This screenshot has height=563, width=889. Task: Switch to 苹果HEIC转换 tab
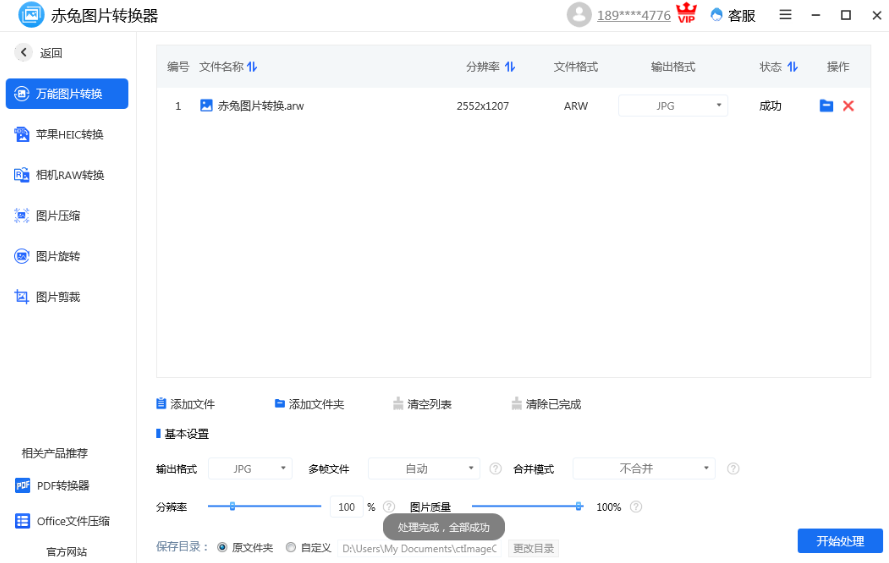68,134
